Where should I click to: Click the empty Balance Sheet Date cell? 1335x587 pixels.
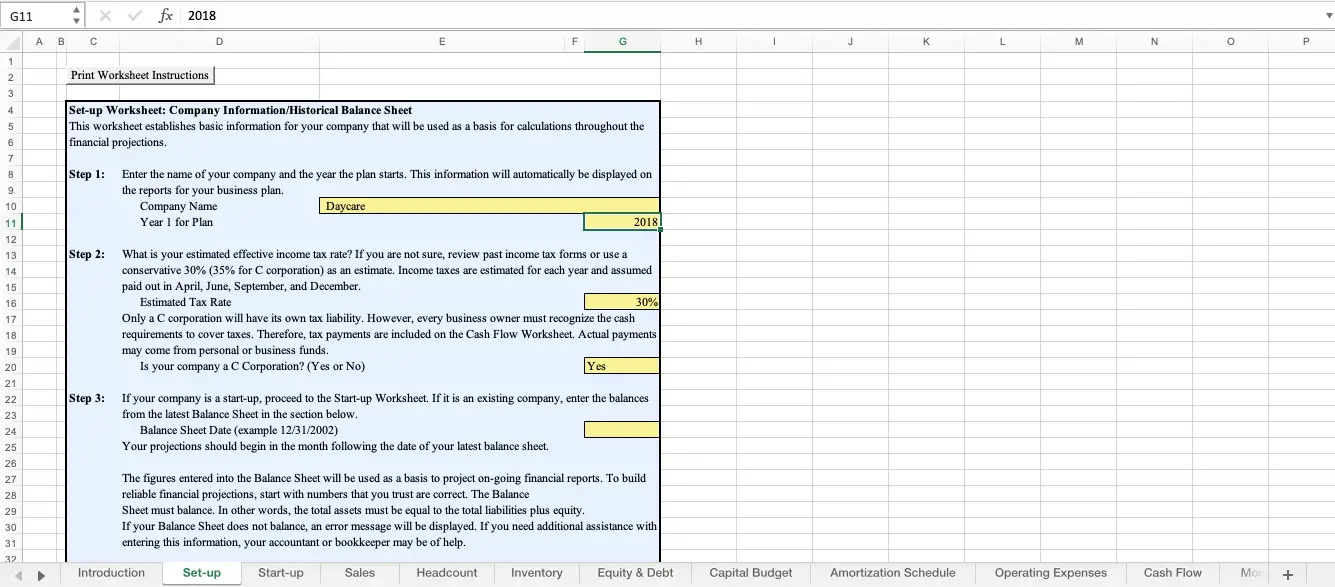(621, 430)
